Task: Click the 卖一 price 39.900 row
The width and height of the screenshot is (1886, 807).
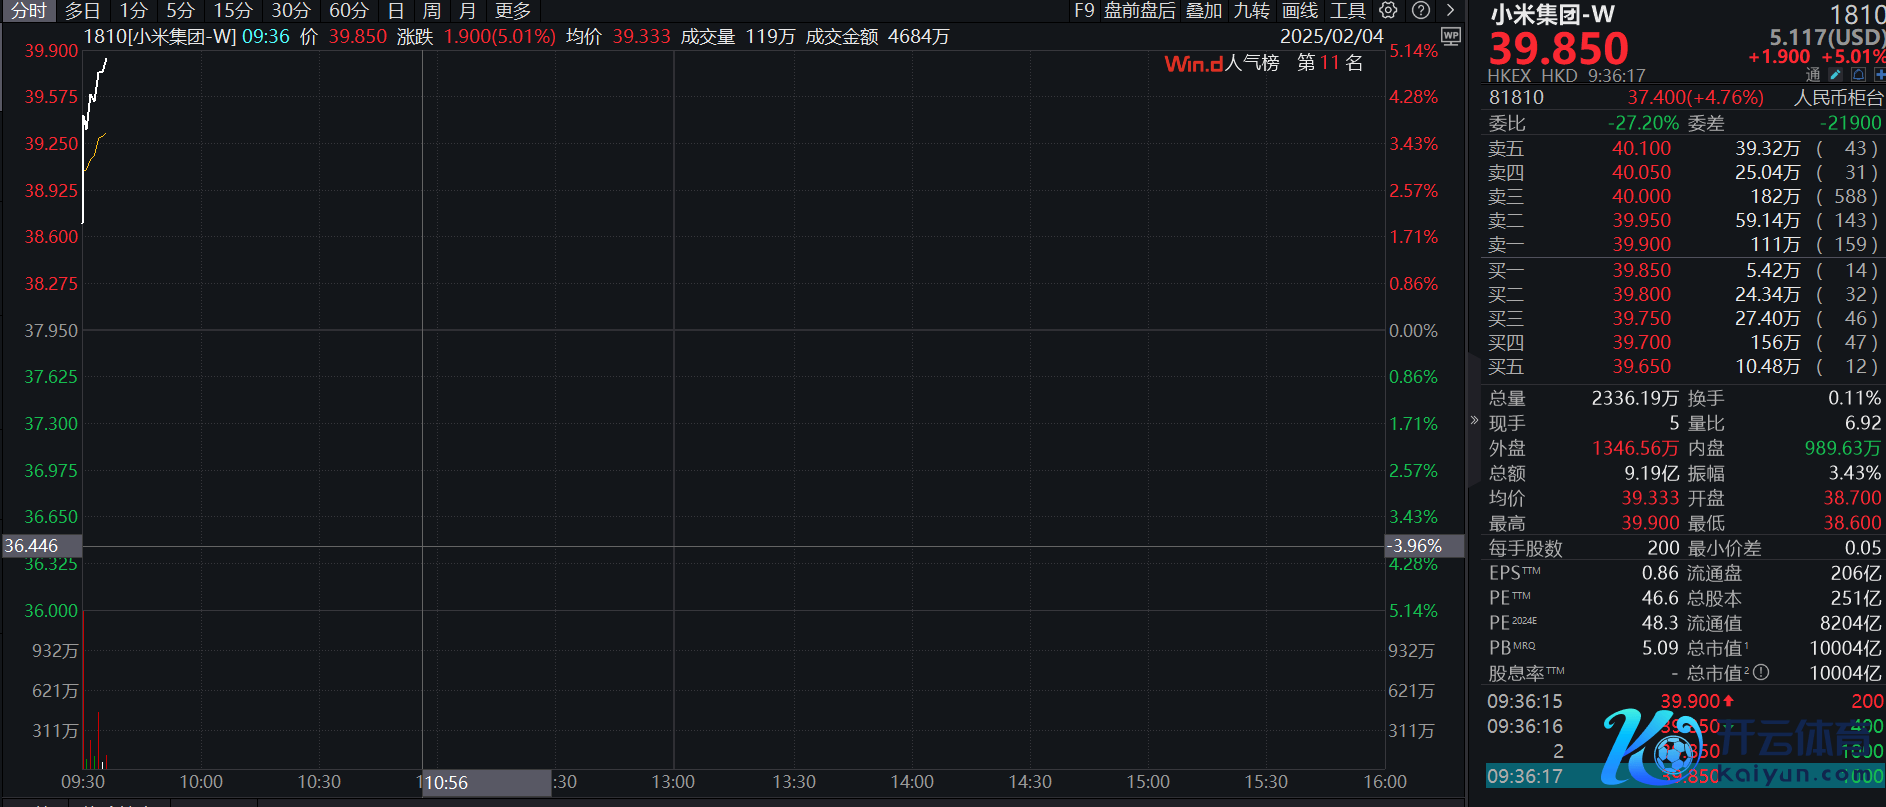Action: [x=1640, y=245]
